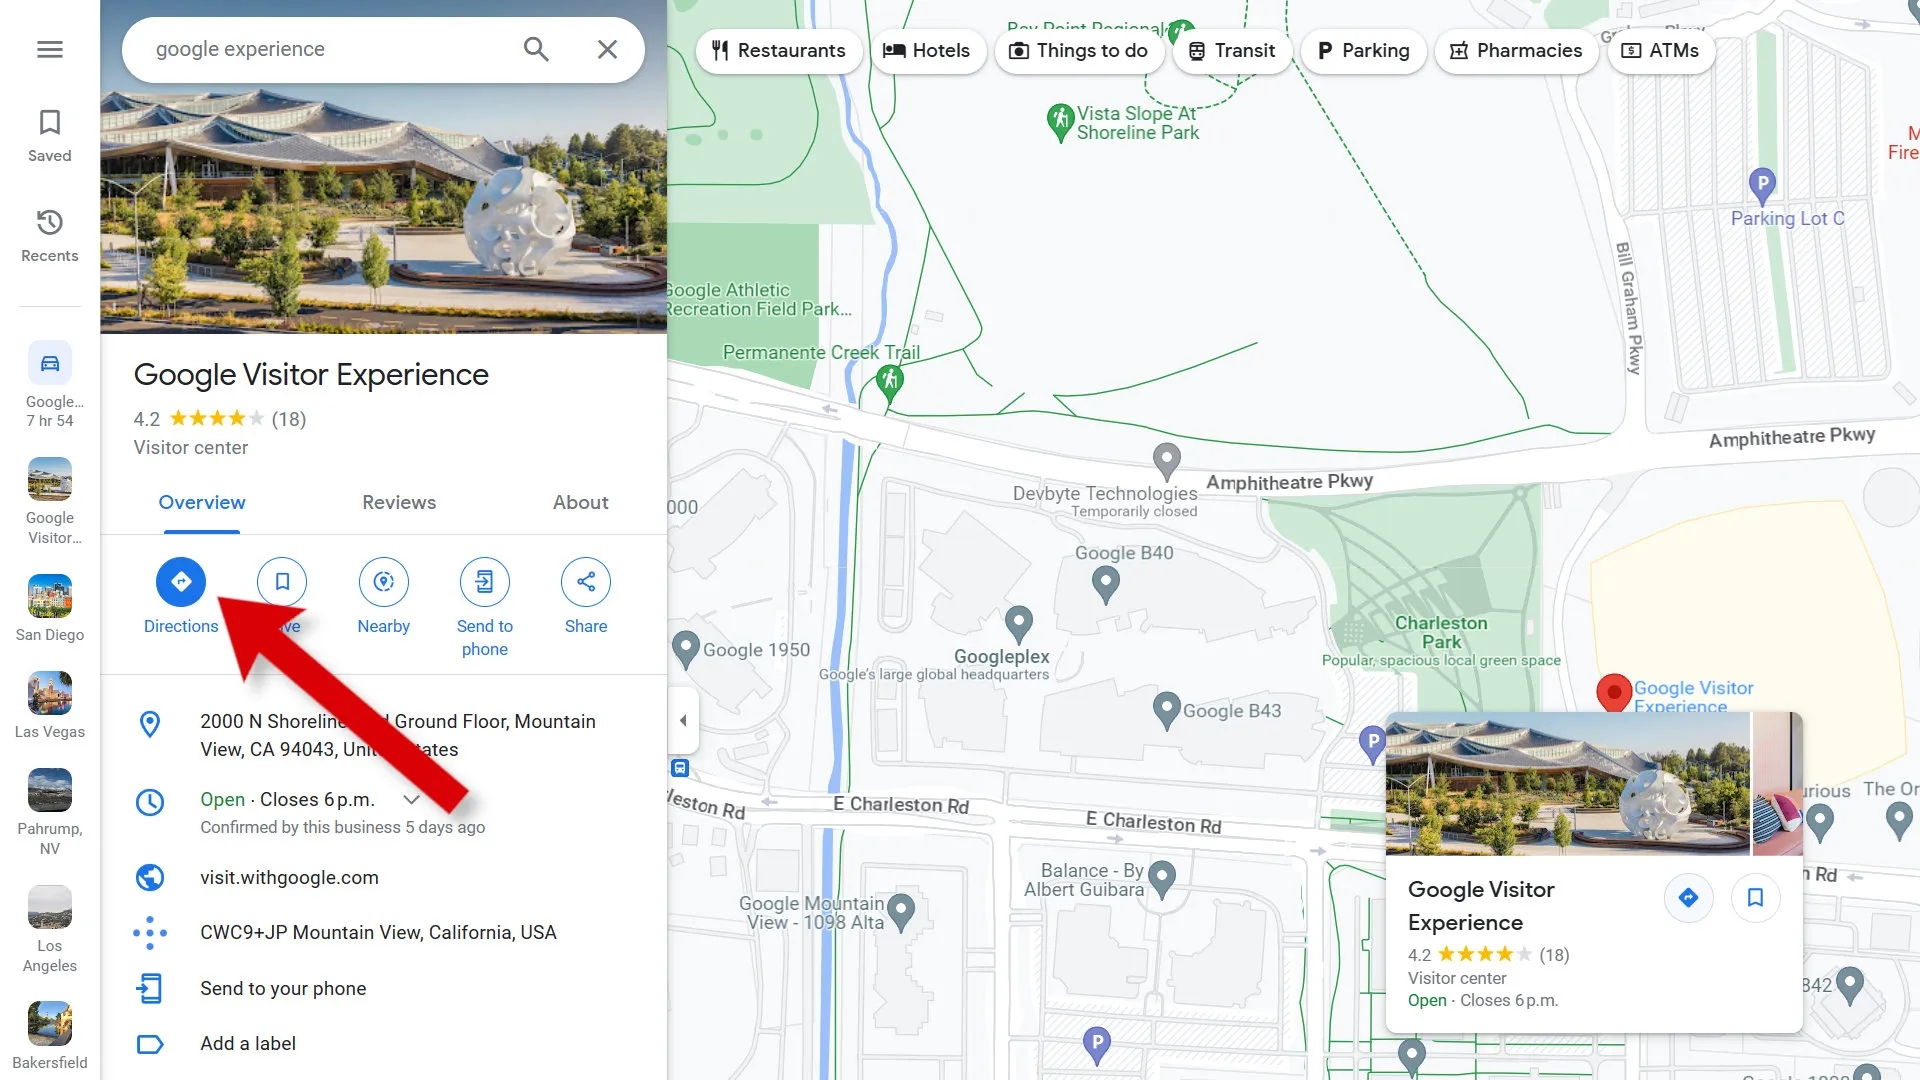
Task: Open Los Angeles recent place
Action: (50, 930)
